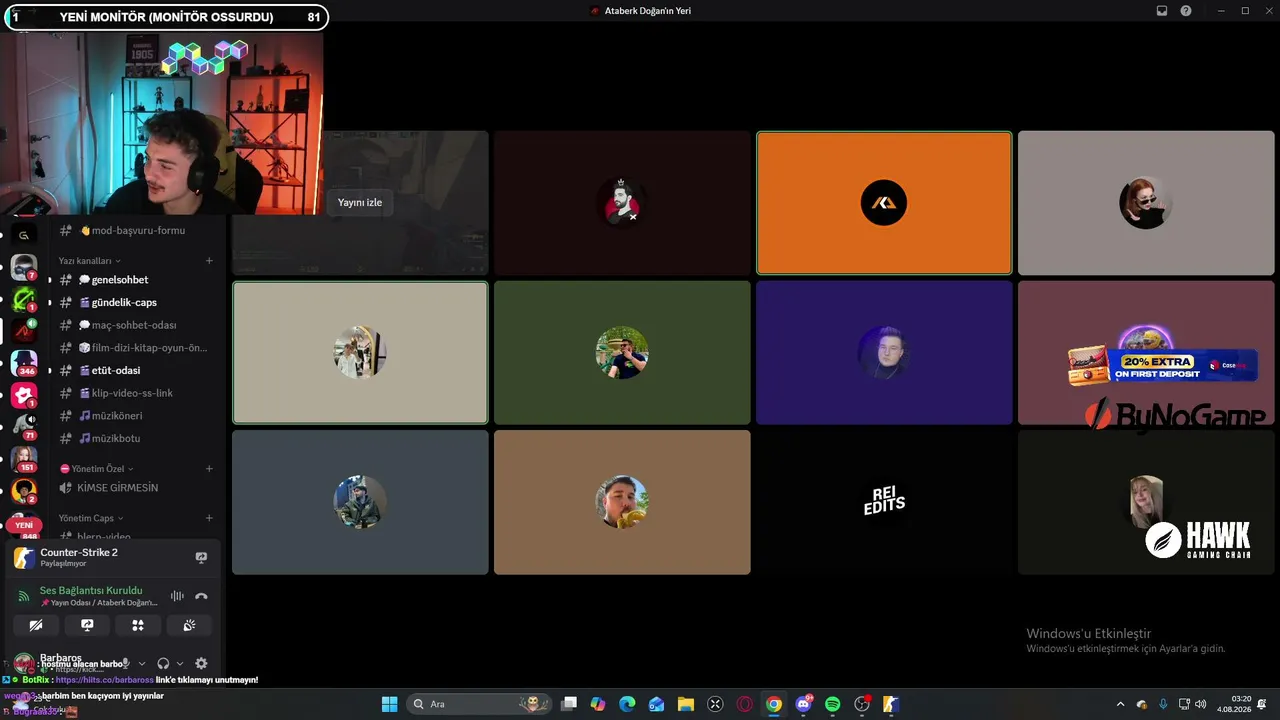Open system volume control in tray

click(x=1200, y=704)
